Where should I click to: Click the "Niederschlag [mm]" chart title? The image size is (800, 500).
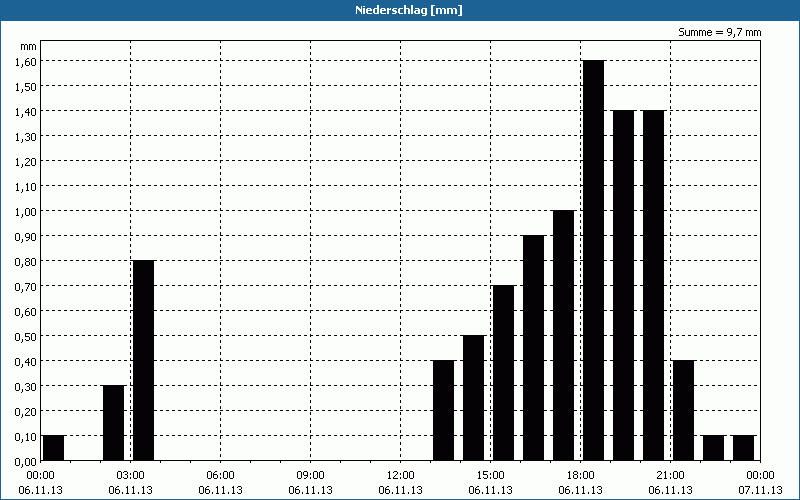pos(409,10)
